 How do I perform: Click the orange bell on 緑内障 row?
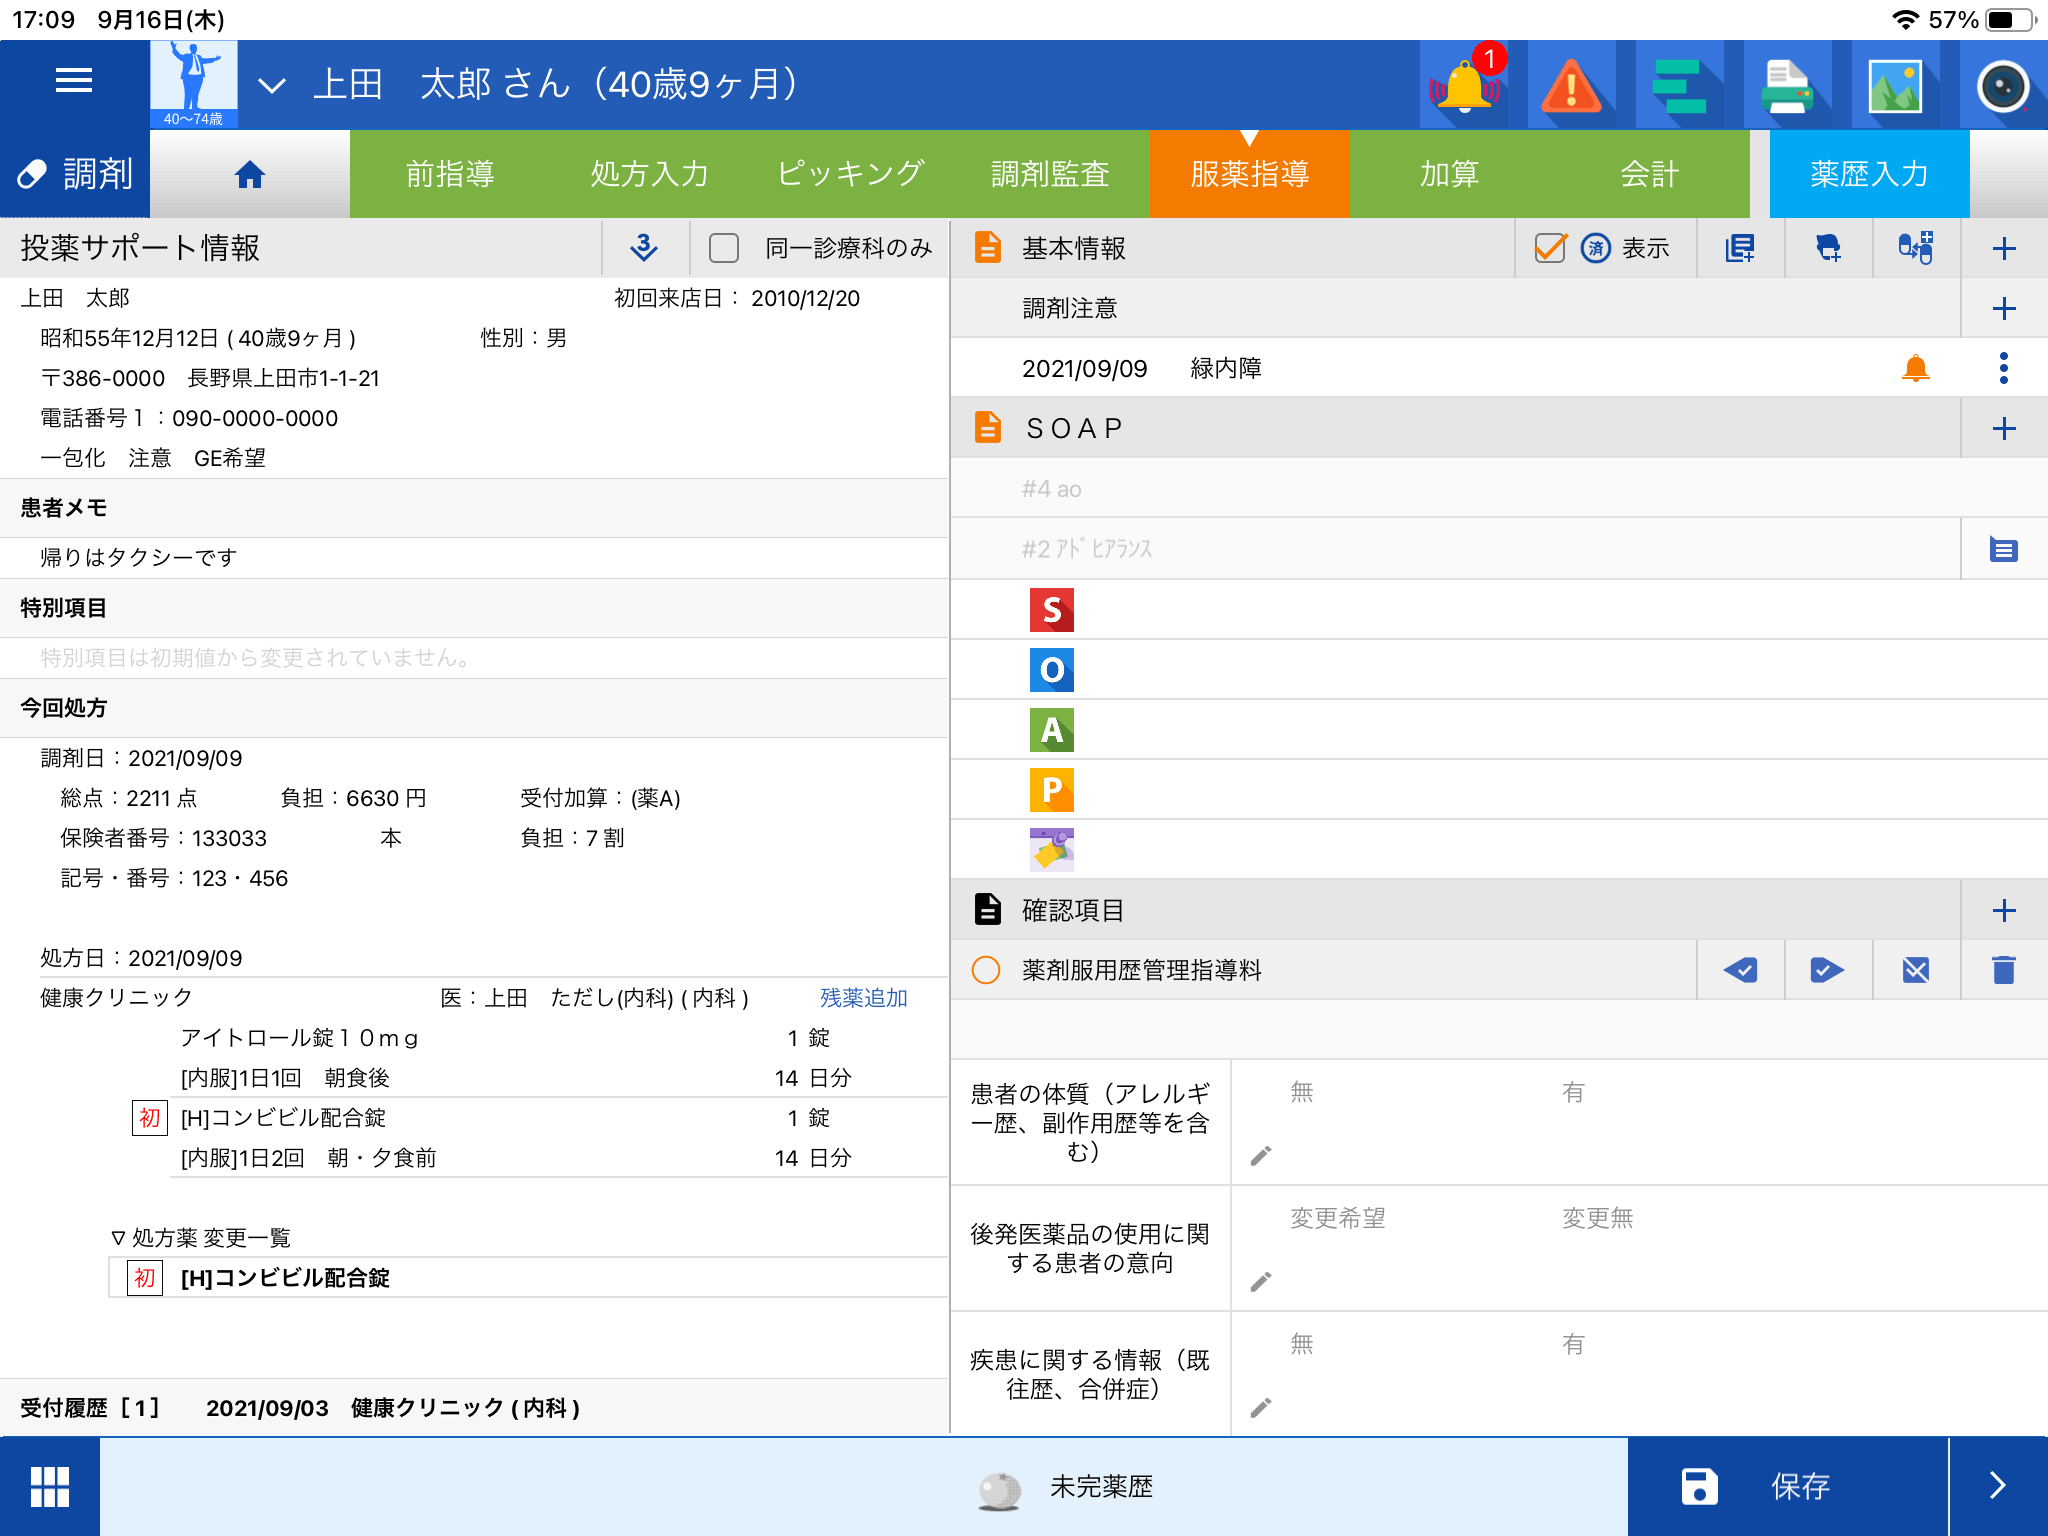(x=1916, y=368)
